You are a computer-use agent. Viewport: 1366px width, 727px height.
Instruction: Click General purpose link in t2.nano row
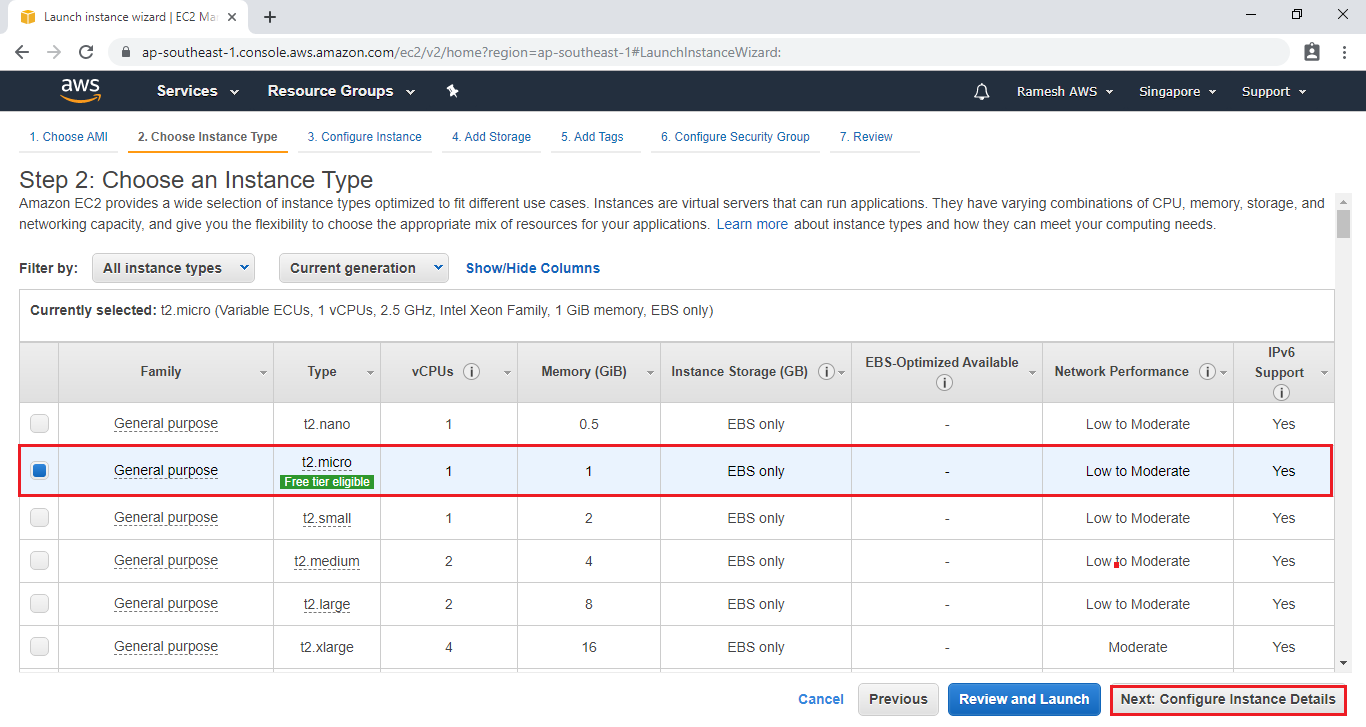coord(166,423)
